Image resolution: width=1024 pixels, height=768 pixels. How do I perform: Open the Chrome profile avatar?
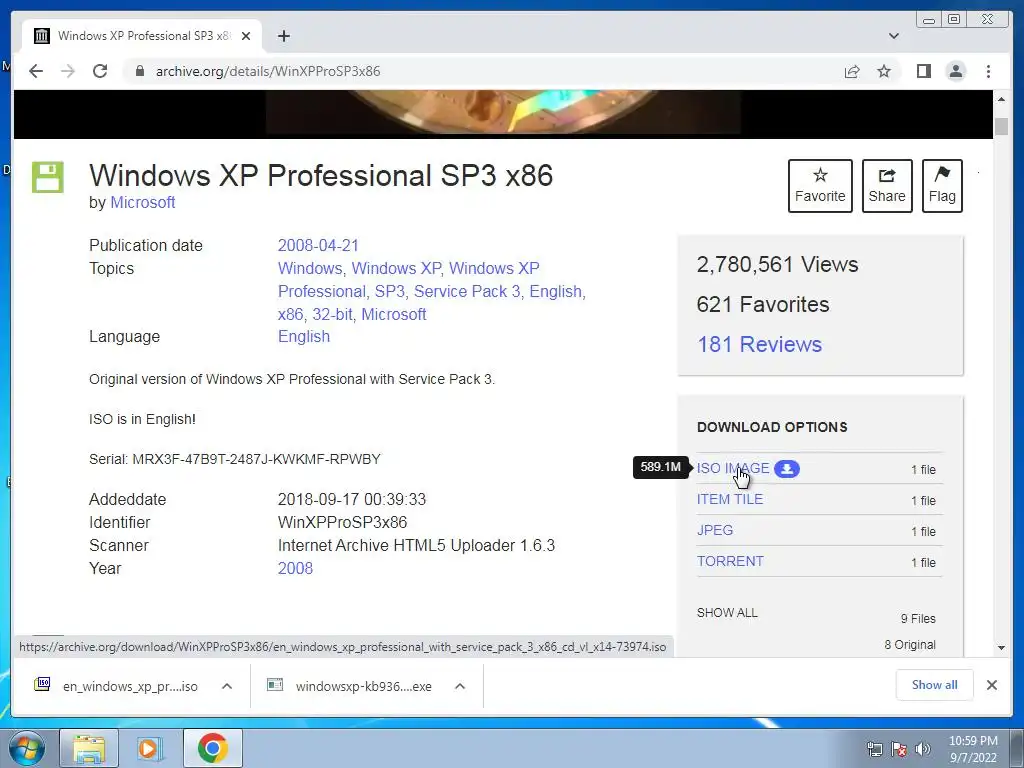pyautogui.click(x=956, y=71)
